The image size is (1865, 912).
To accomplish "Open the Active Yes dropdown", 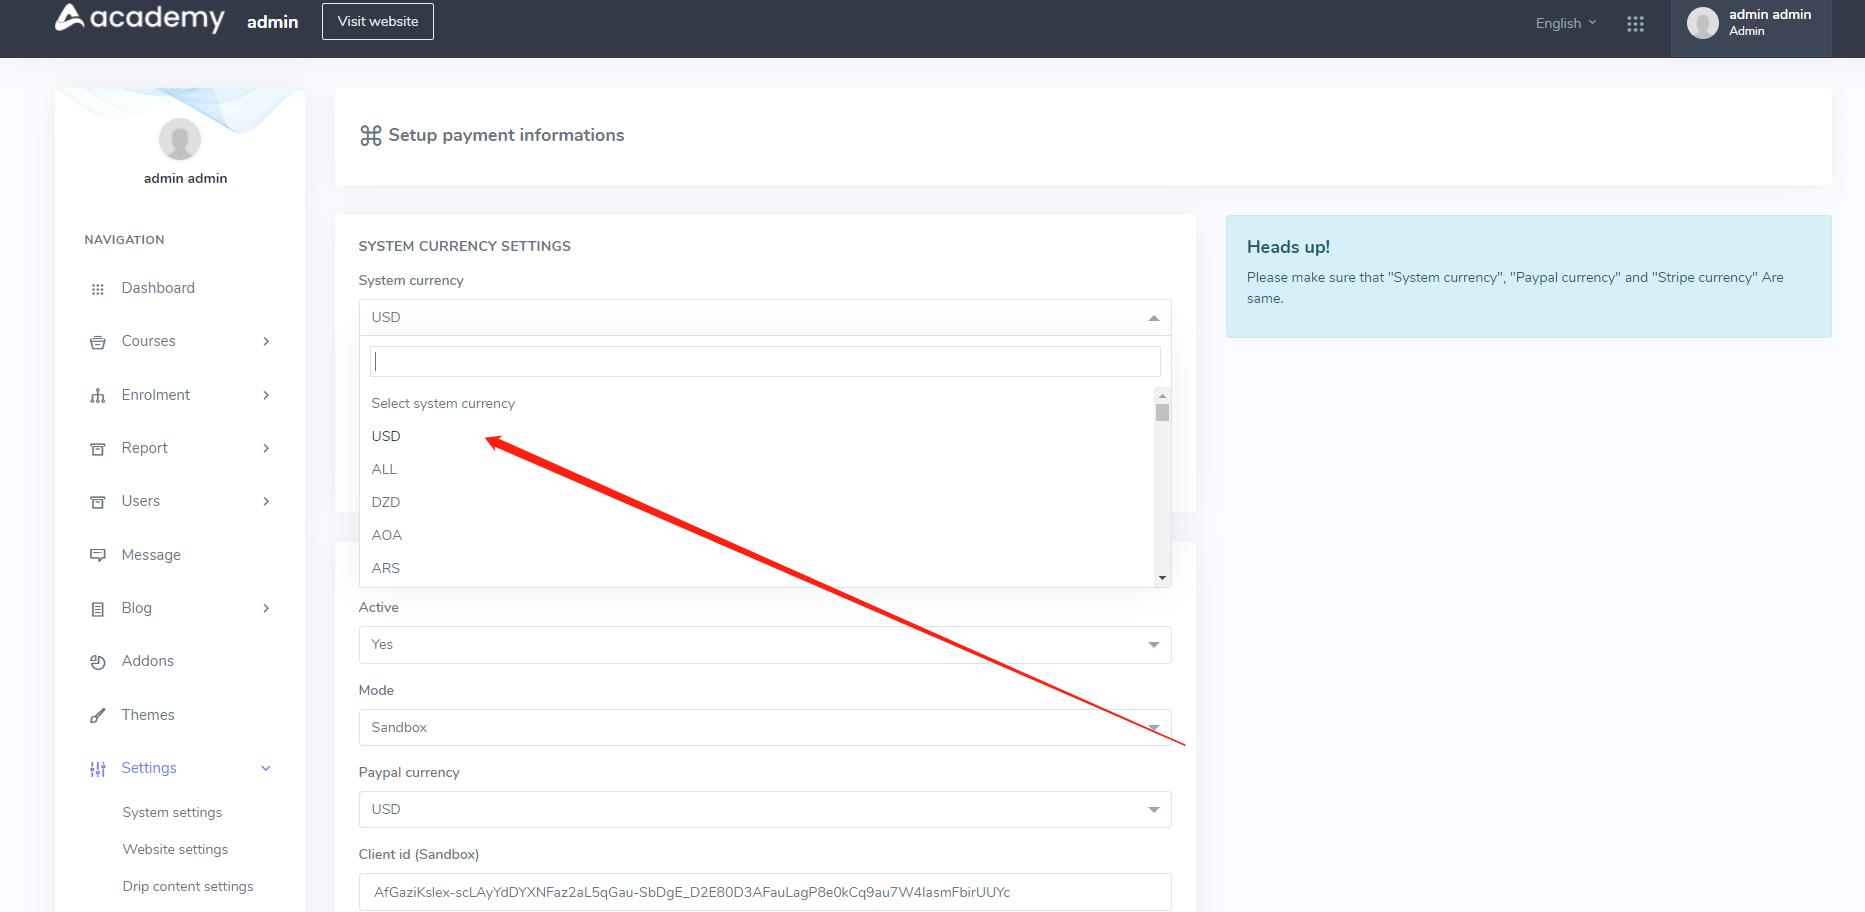I will (x=765, y=645).
